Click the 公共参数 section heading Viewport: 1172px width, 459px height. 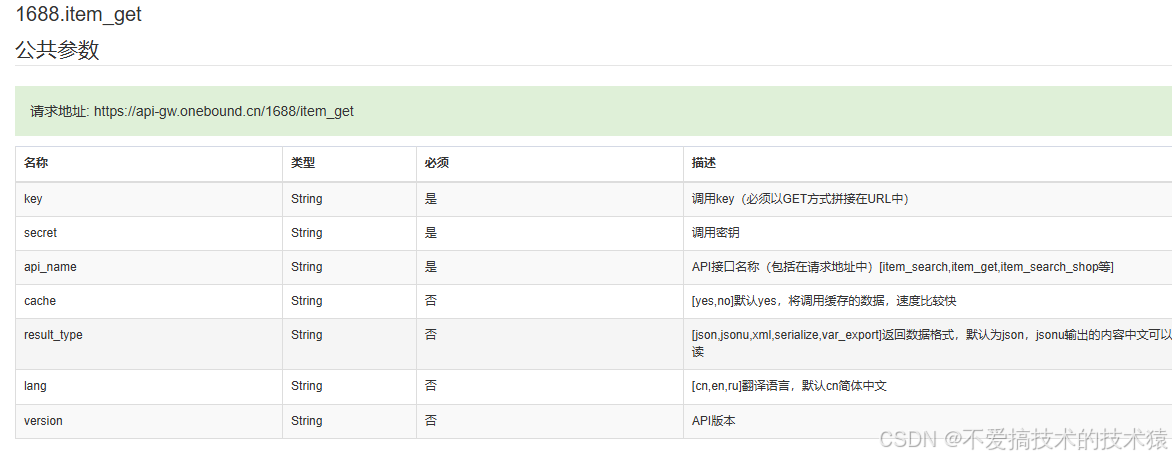[x=58, y=50]
